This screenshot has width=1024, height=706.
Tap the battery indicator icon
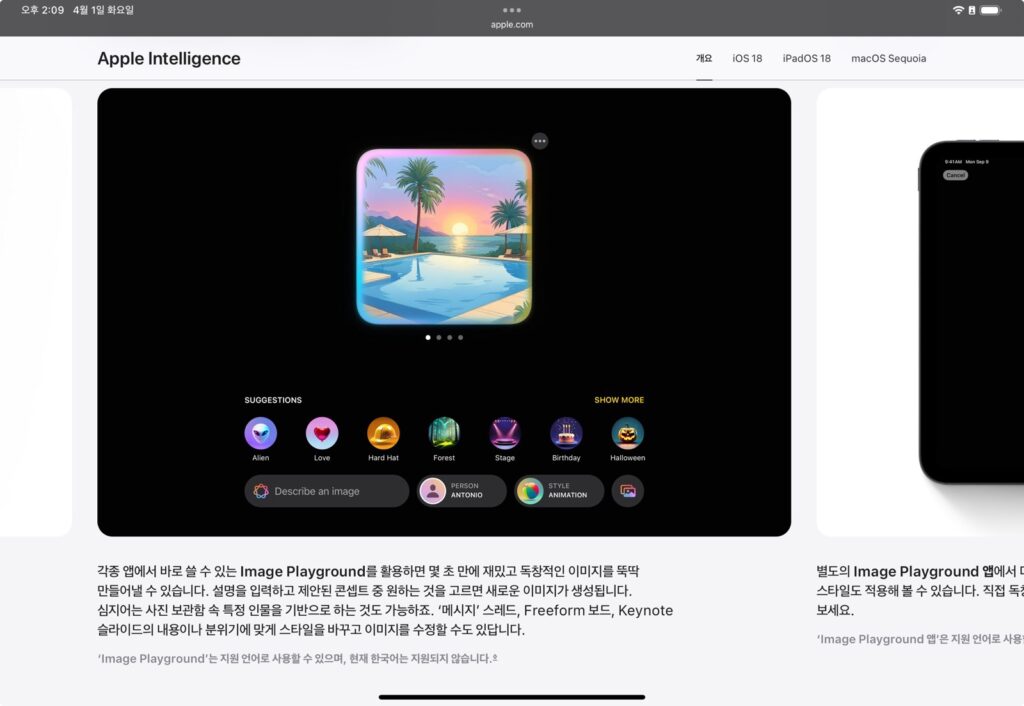tap(991, 10)
